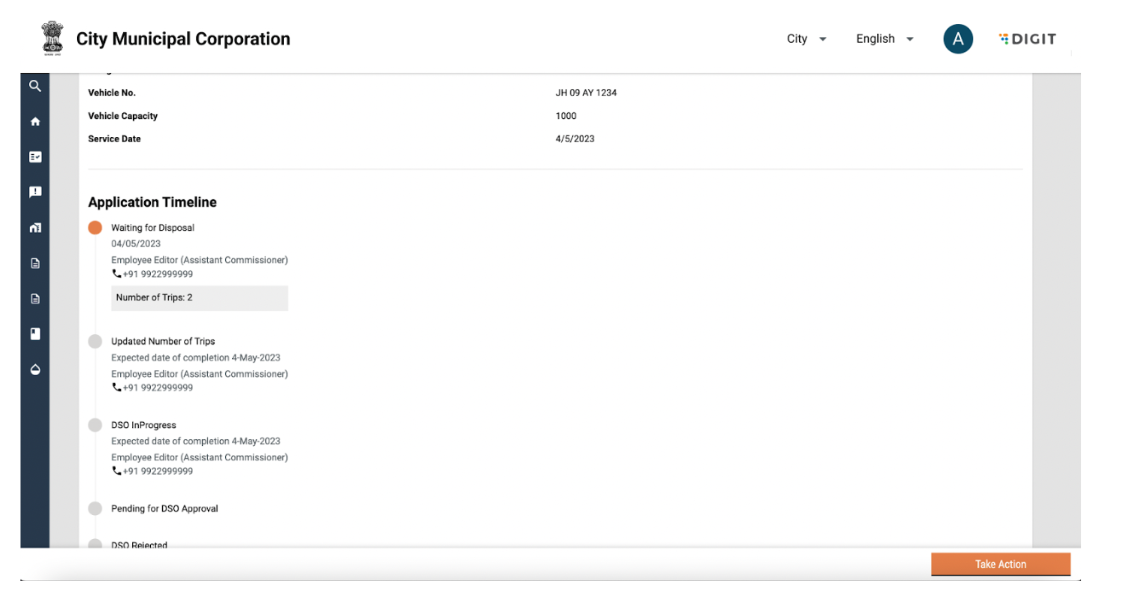Click the national emblem logo
Viewport: 1129px width, 603px height.
(x=49, y=38)
